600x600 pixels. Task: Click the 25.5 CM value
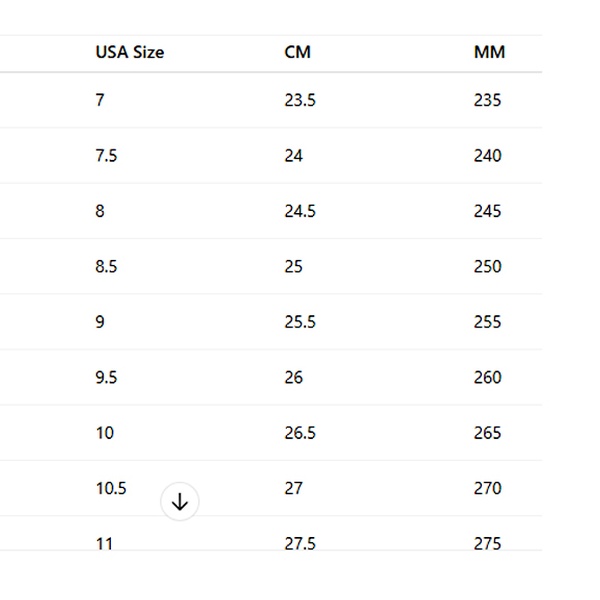point(300,322)
